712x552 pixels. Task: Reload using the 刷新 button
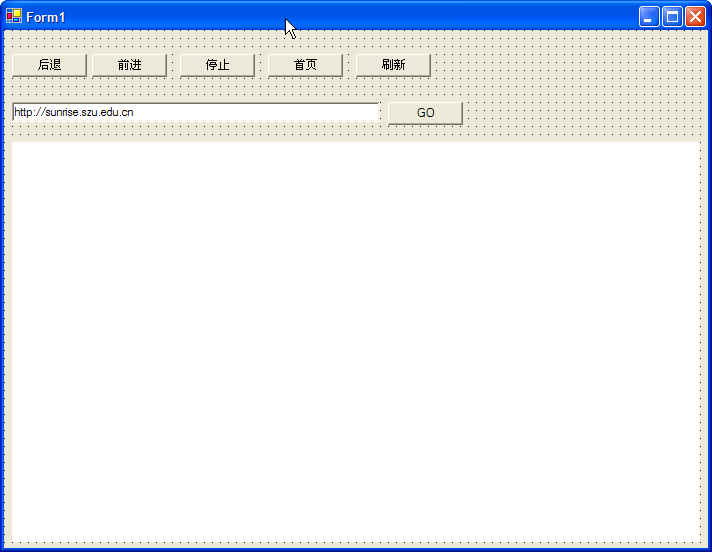point(393,65)
